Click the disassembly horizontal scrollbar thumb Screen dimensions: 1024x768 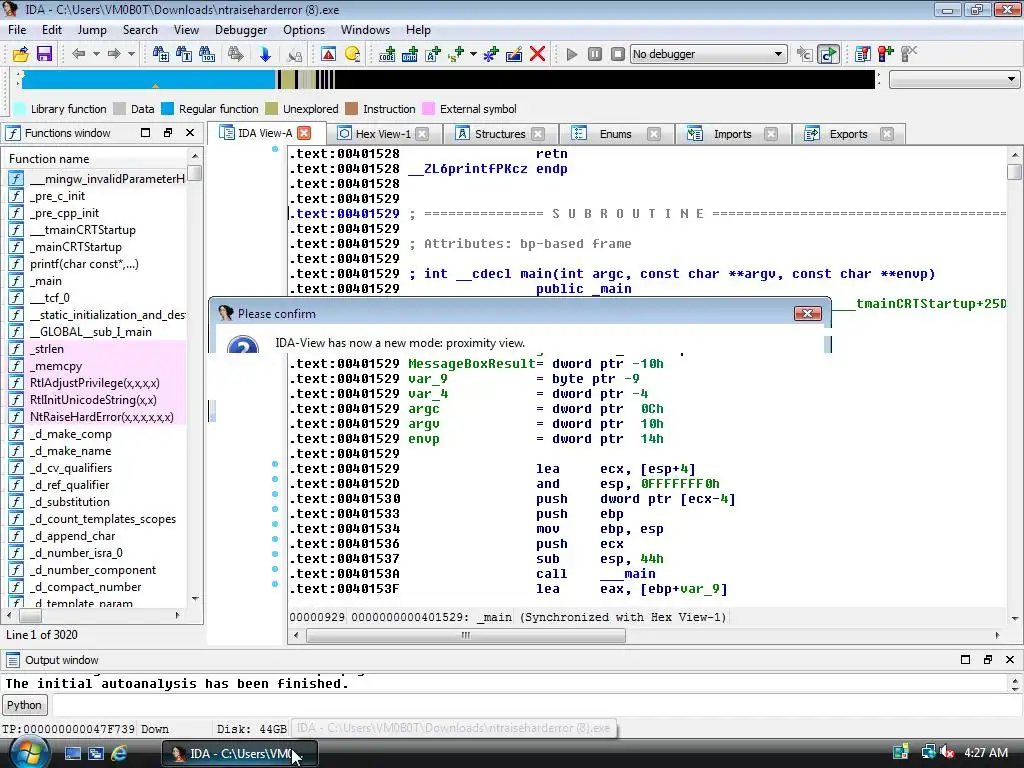466,635
